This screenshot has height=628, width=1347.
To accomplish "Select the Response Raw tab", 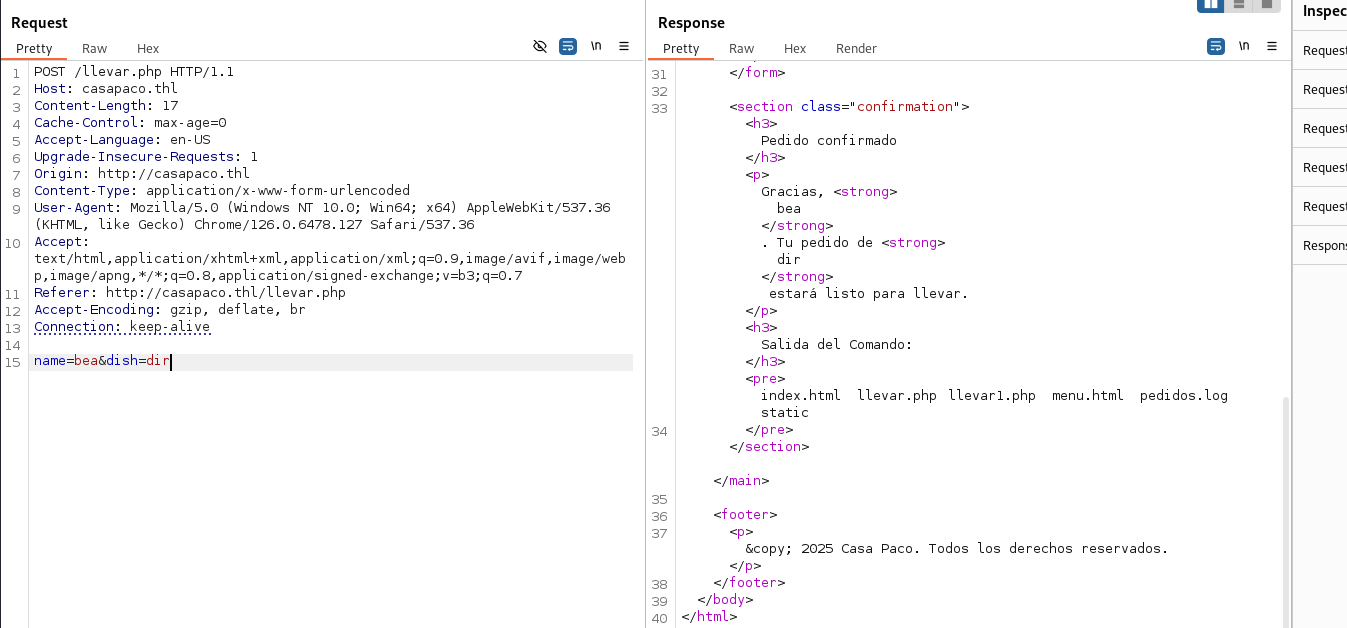I will (x=741, y=48).
